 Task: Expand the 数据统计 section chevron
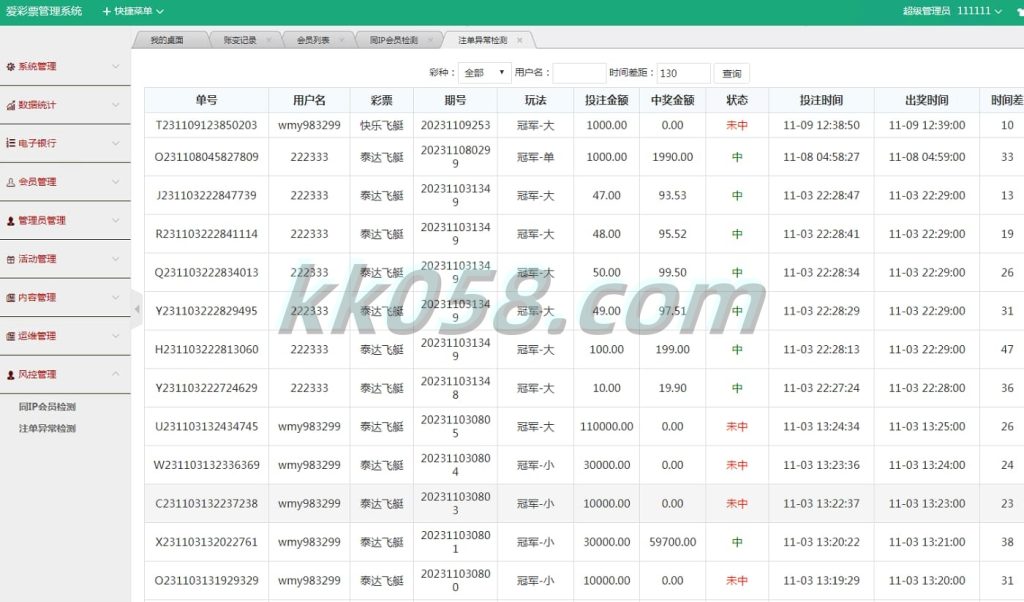[116, 105]
